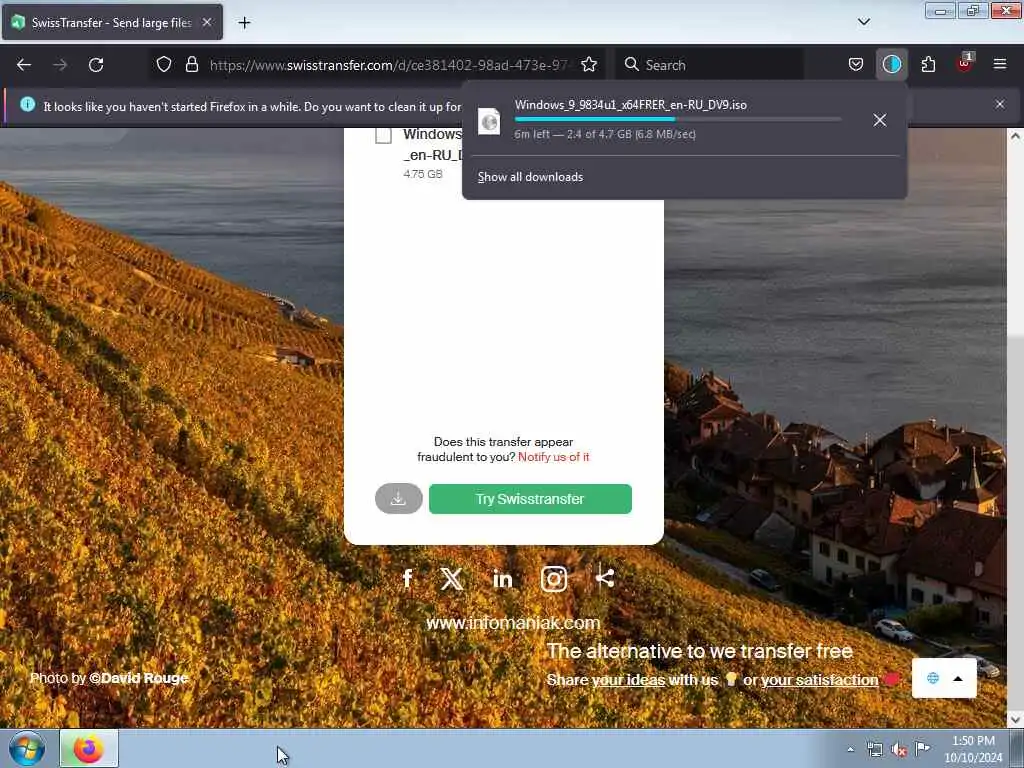Screen dimensions: 1024x768
Task: Select the SwissTransfer - Send large files tab
Action: click(x=112, y=22)
